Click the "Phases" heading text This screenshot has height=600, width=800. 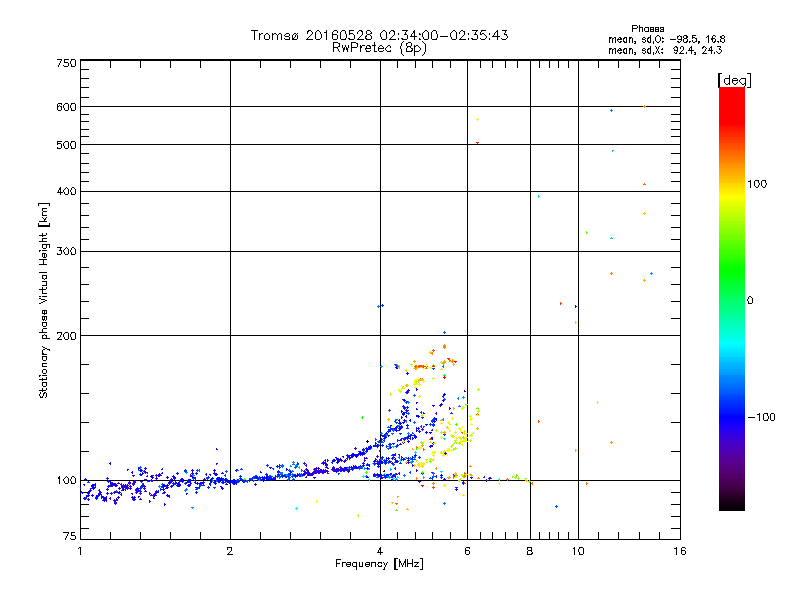(x=647, y=29)
